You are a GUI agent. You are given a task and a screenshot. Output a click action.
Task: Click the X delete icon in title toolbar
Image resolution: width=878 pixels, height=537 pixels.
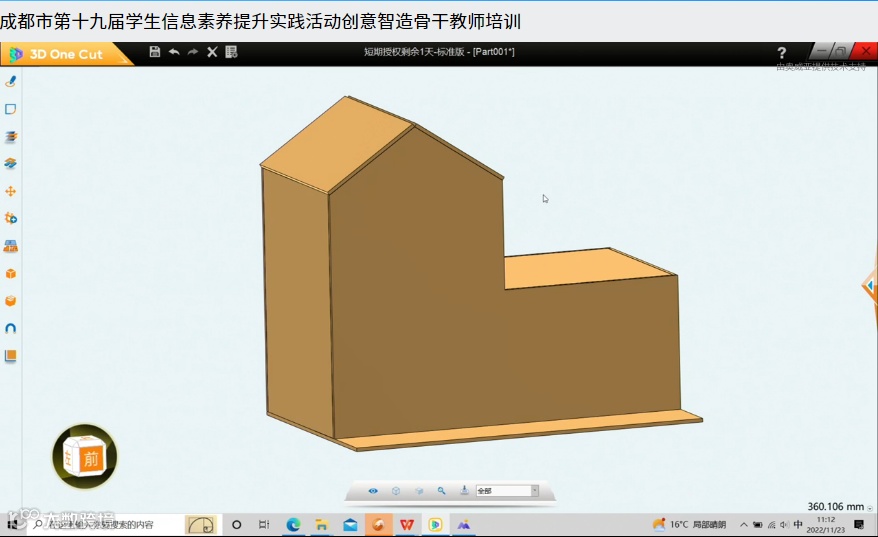point(212,52)
